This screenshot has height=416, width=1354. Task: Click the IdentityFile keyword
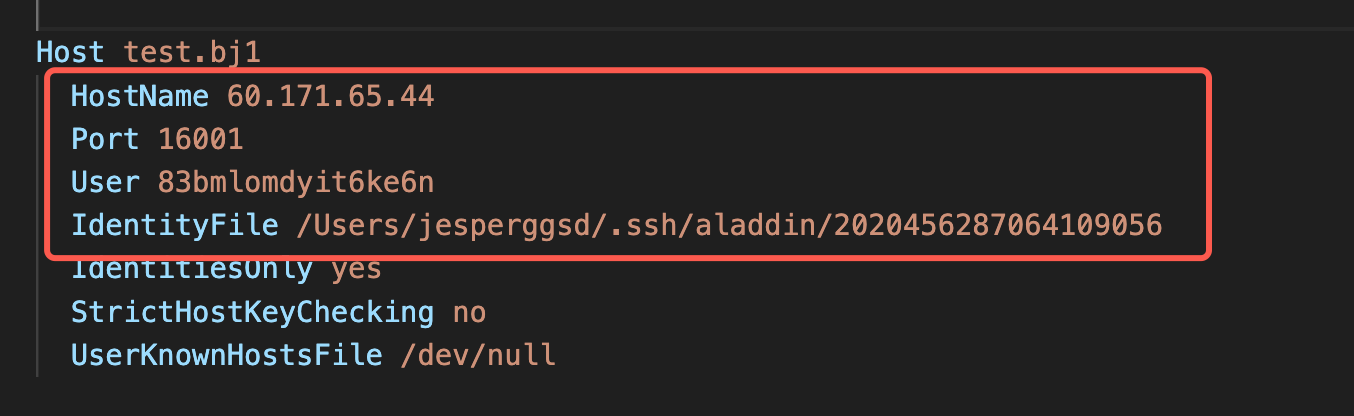coord(175,226)
